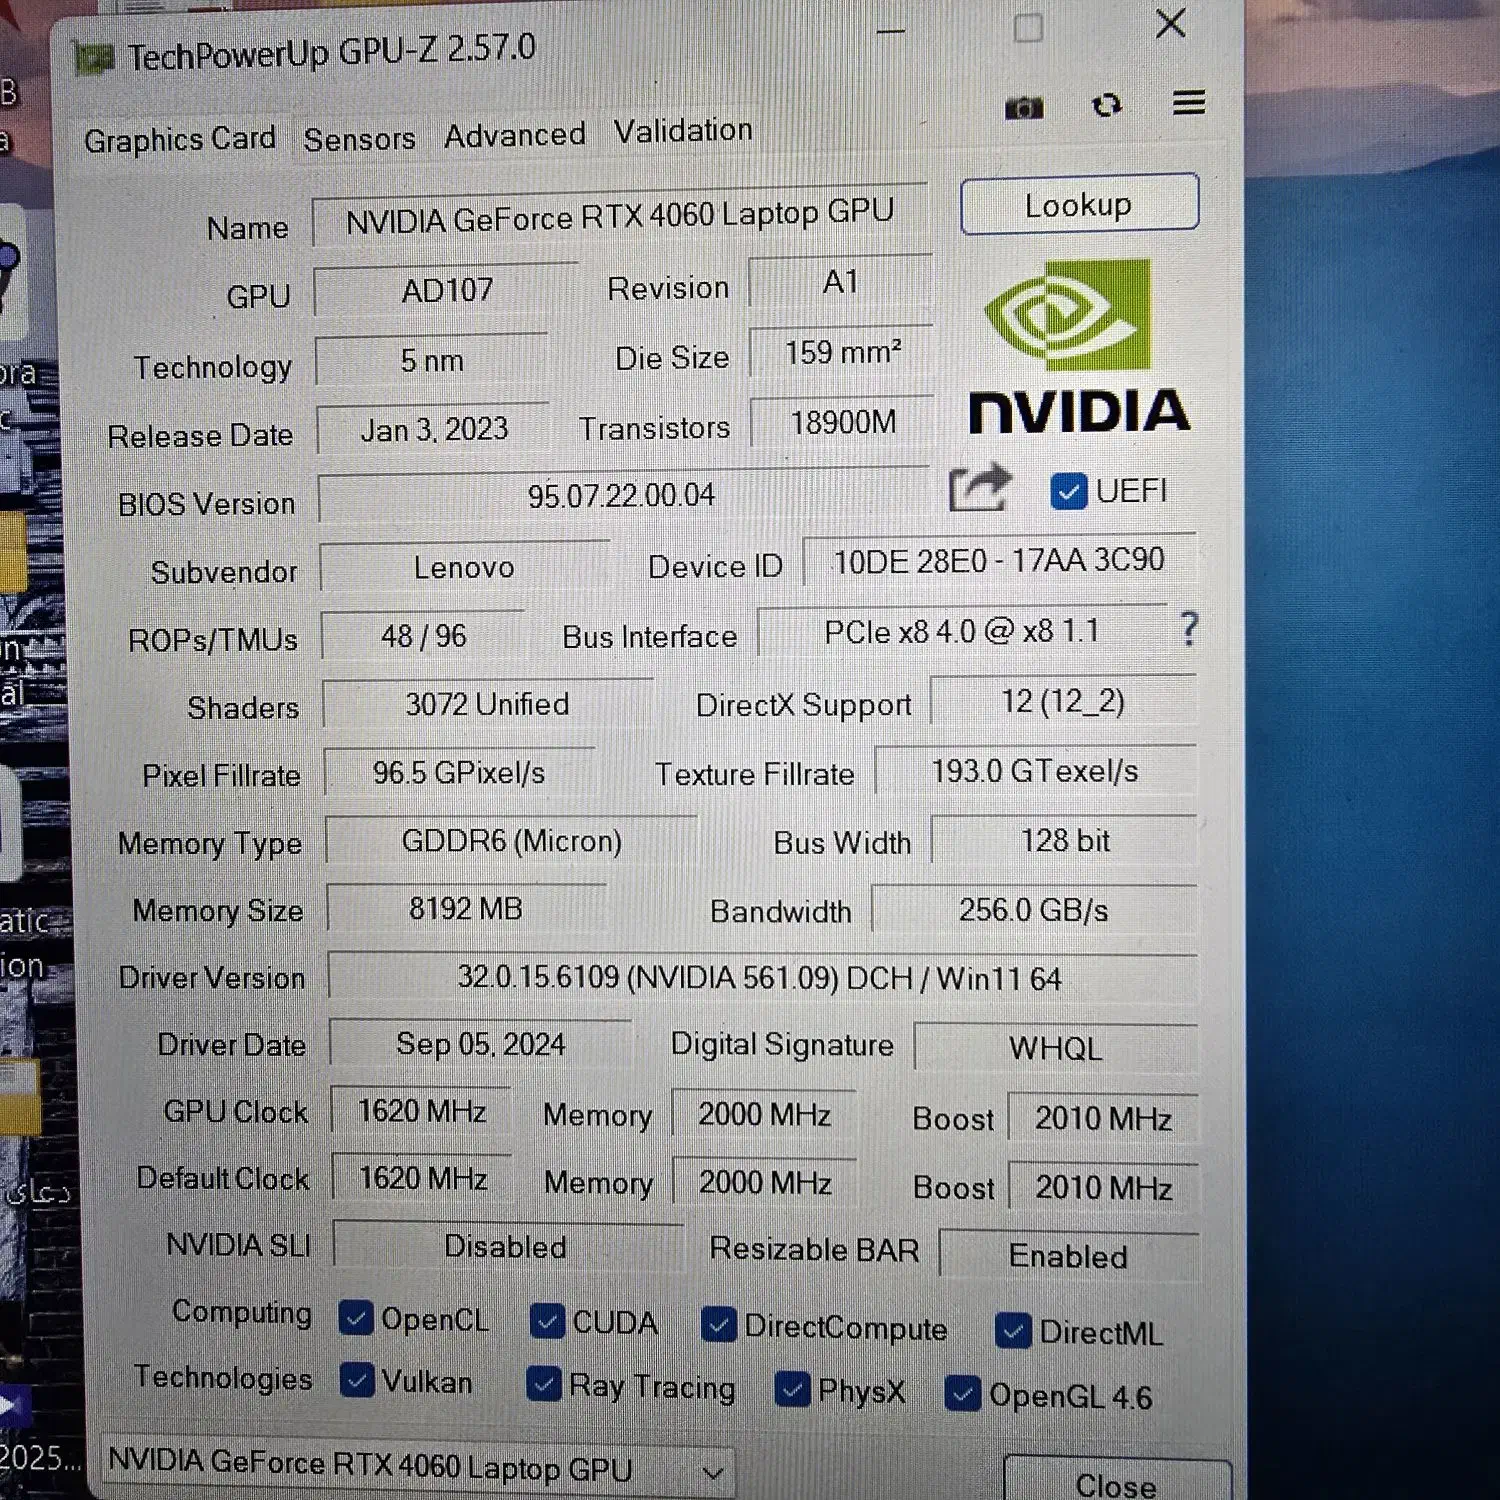Click the GPU-Z app icon in title bar
The width and height of the screenshot is (1500, 1500).
pyautogui.click(x=95, y=59)
